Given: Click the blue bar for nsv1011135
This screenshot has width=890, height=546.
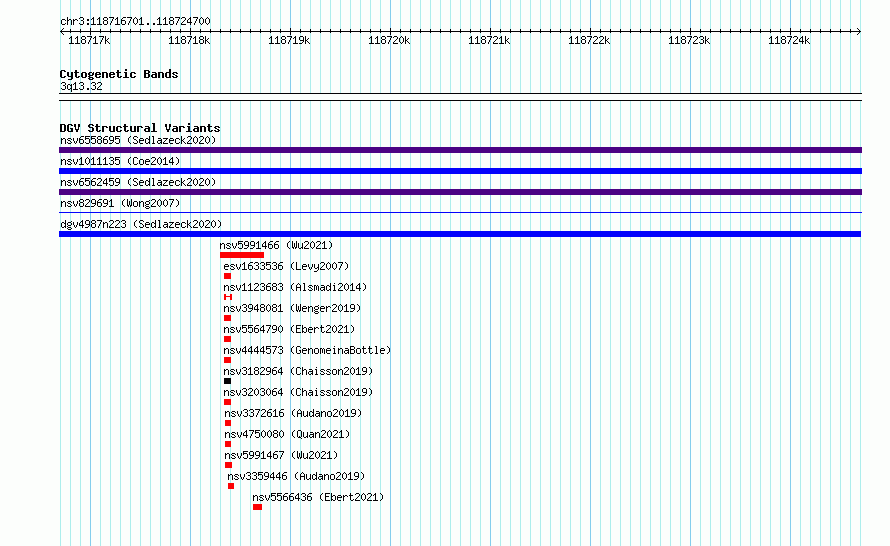Looking at the screenshot, I should (460, 171).
